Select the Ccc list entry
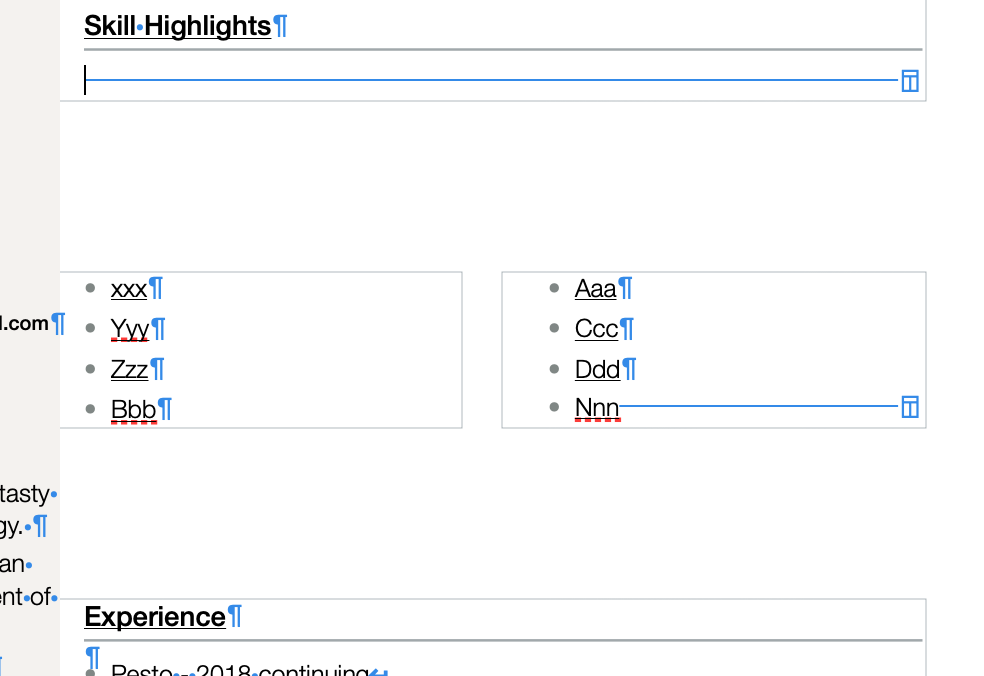 (x=596, y=329)
